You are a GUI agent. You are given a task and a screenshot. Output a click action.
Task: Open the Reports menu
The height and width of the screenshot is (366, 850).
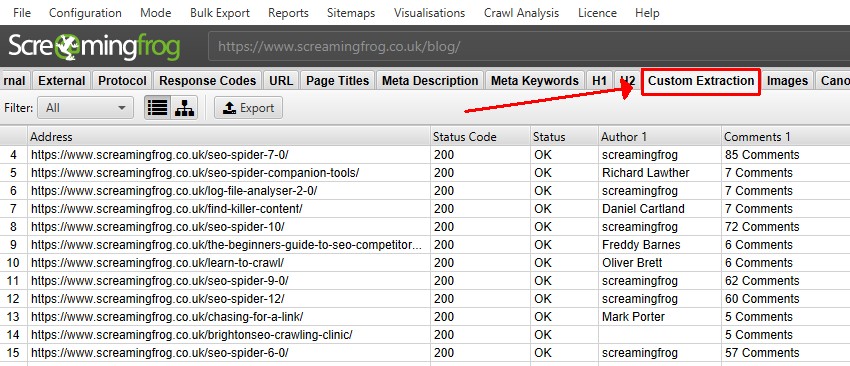pos(288,12)
